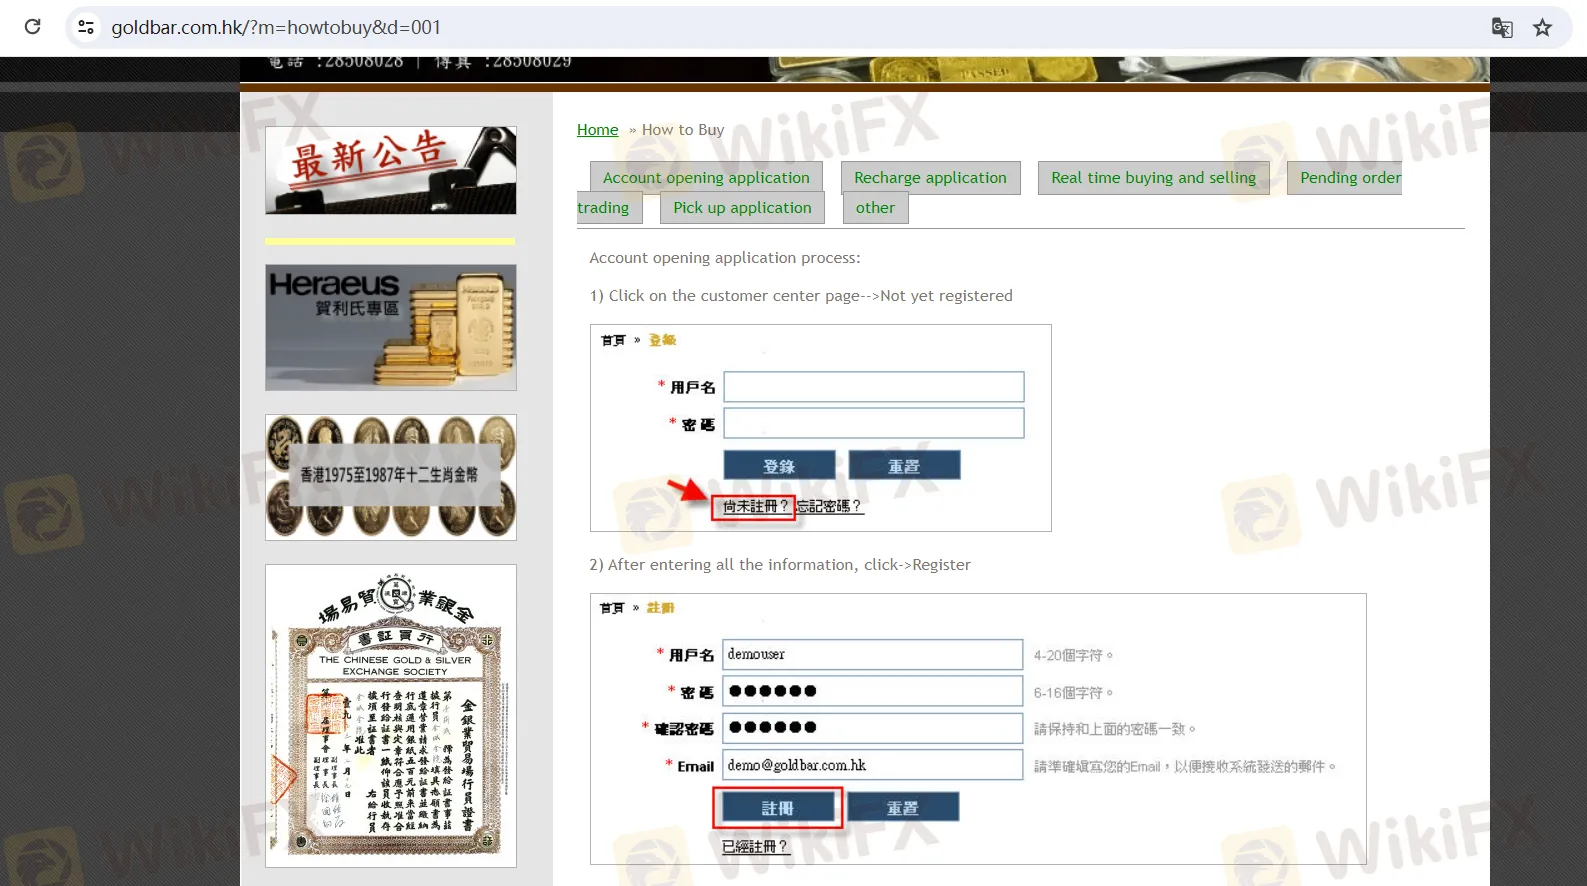Select the Pending order trading tab

(x=1349, y=178)
